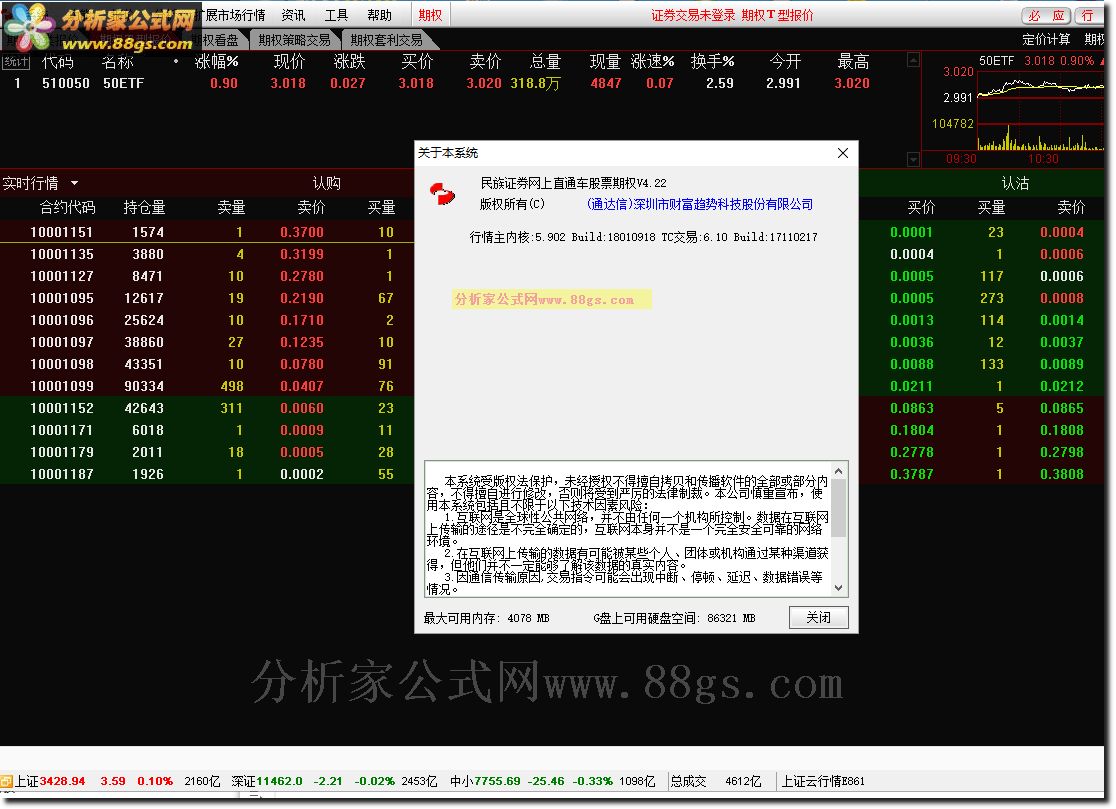Click the 认沽 section header

[x=1015, y=183]
